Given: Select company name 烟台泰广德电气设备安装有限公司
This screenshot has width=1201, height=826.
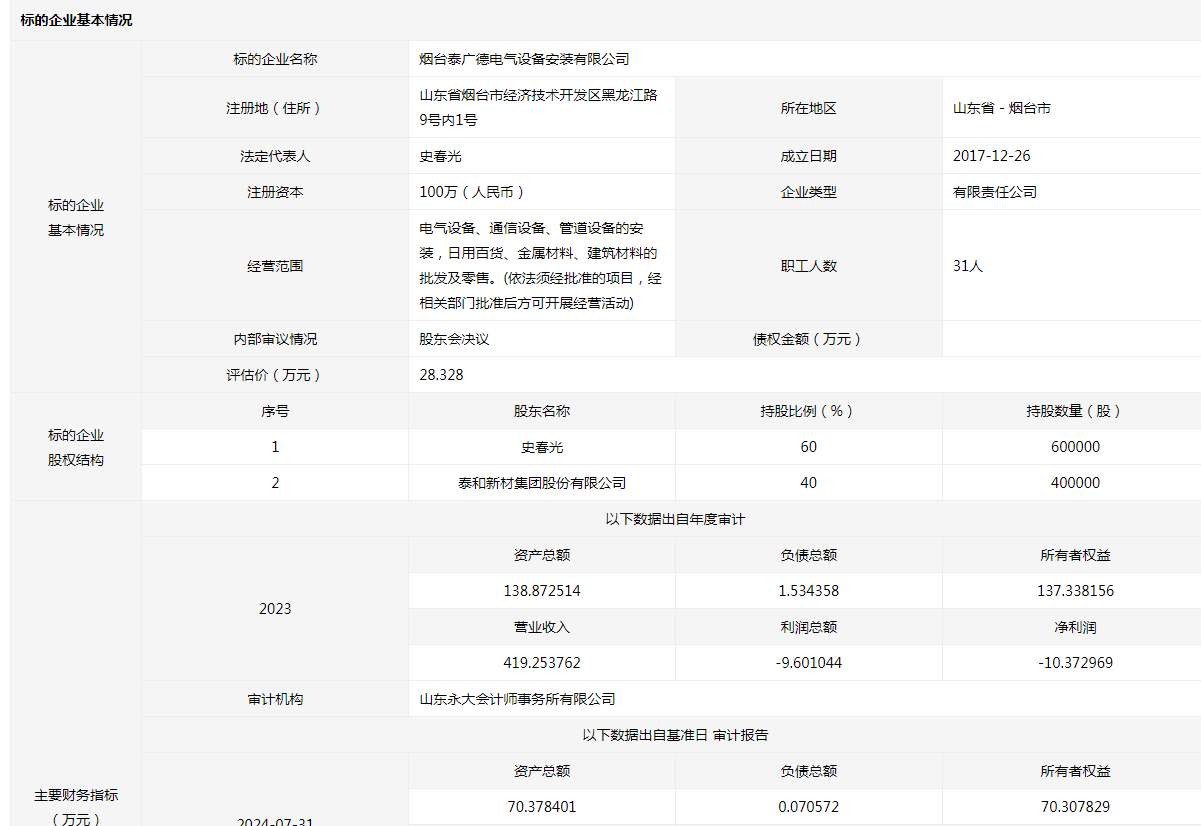Looking at the screenshot, I should click(x=524, y=59).
